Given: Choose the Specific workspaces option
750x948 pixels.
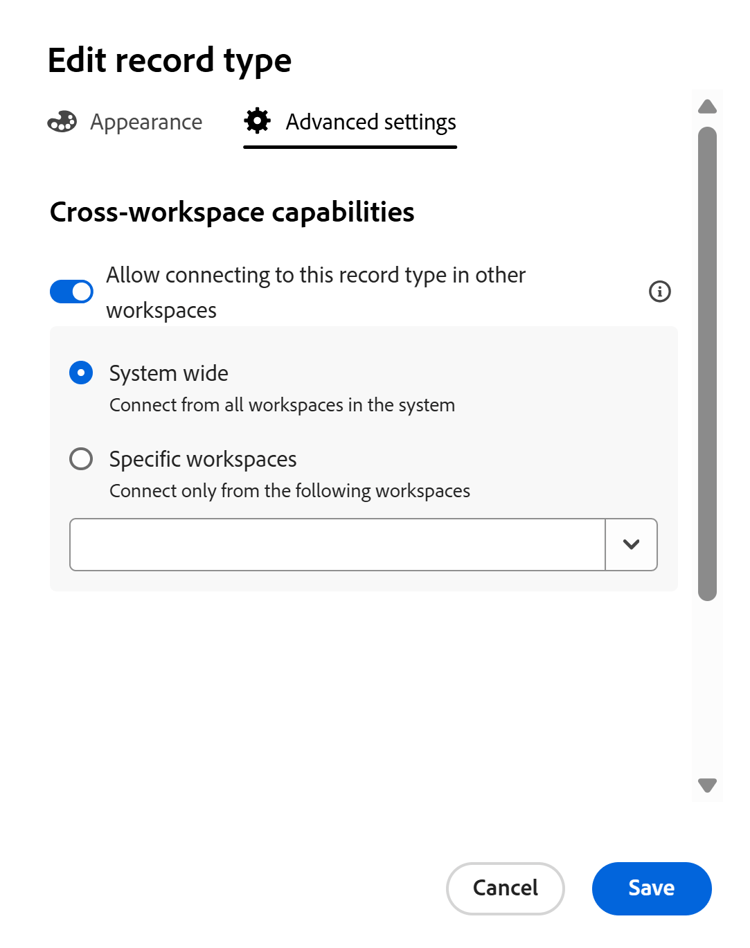Looking at the screenshot, I should point(81,458).
